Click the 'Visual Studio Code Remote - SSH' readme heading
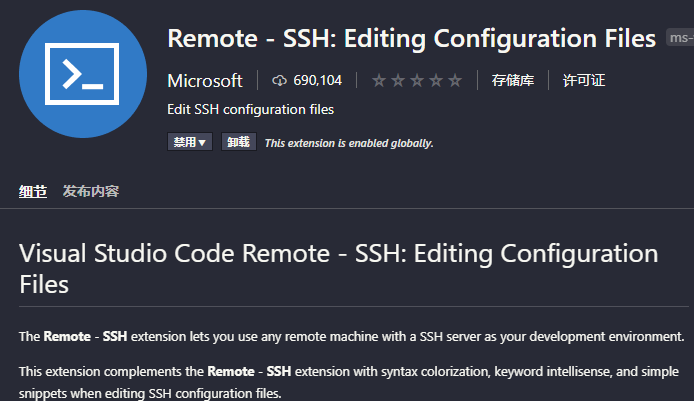This screenshot has height=401, width=694. (x=339, y=269)
